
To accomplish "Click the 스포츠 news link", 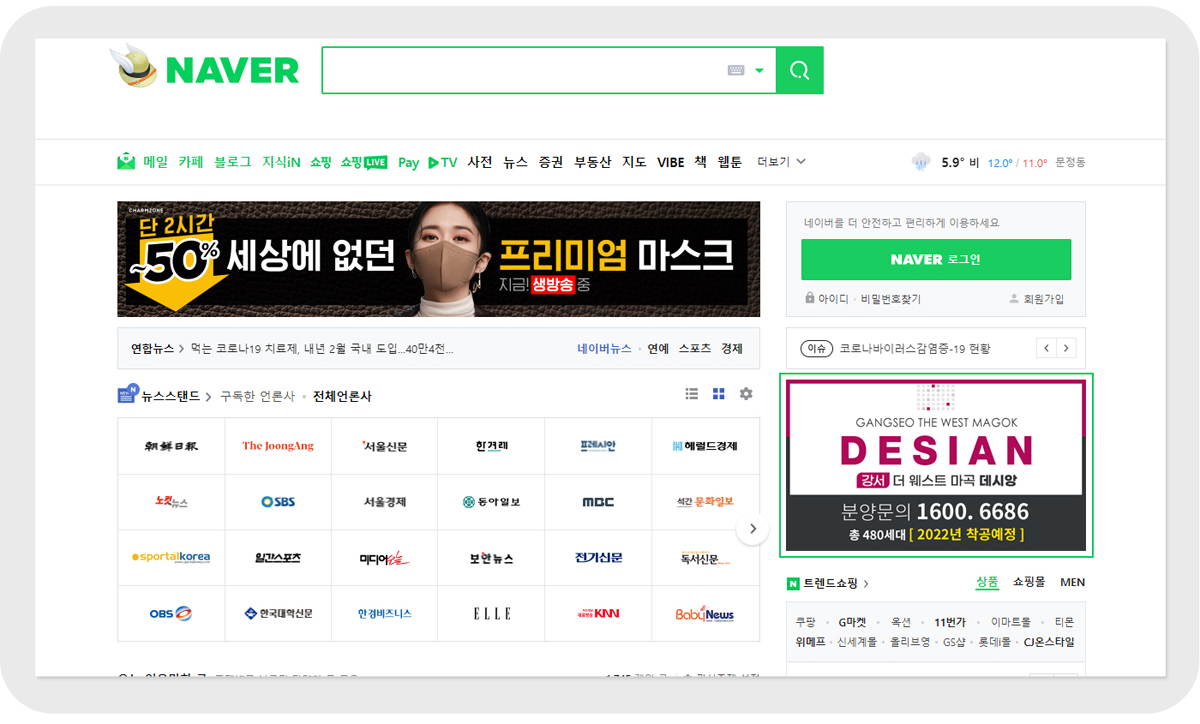I will click(695, 349).
